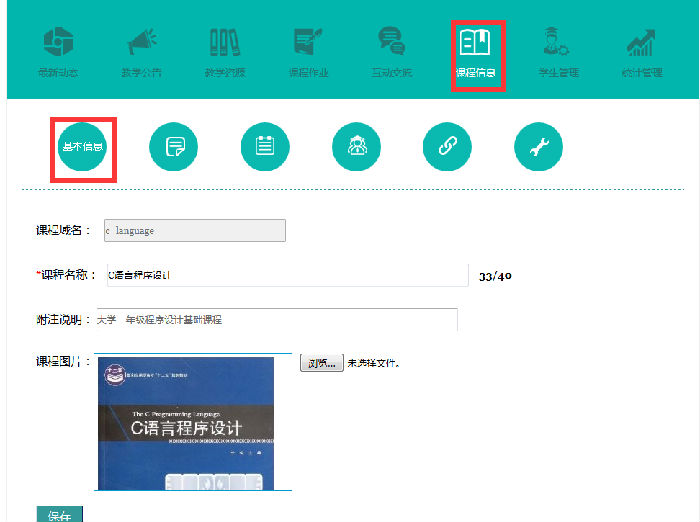
Task: Click the teacher/people circular icon
Action: click(357, 147)
